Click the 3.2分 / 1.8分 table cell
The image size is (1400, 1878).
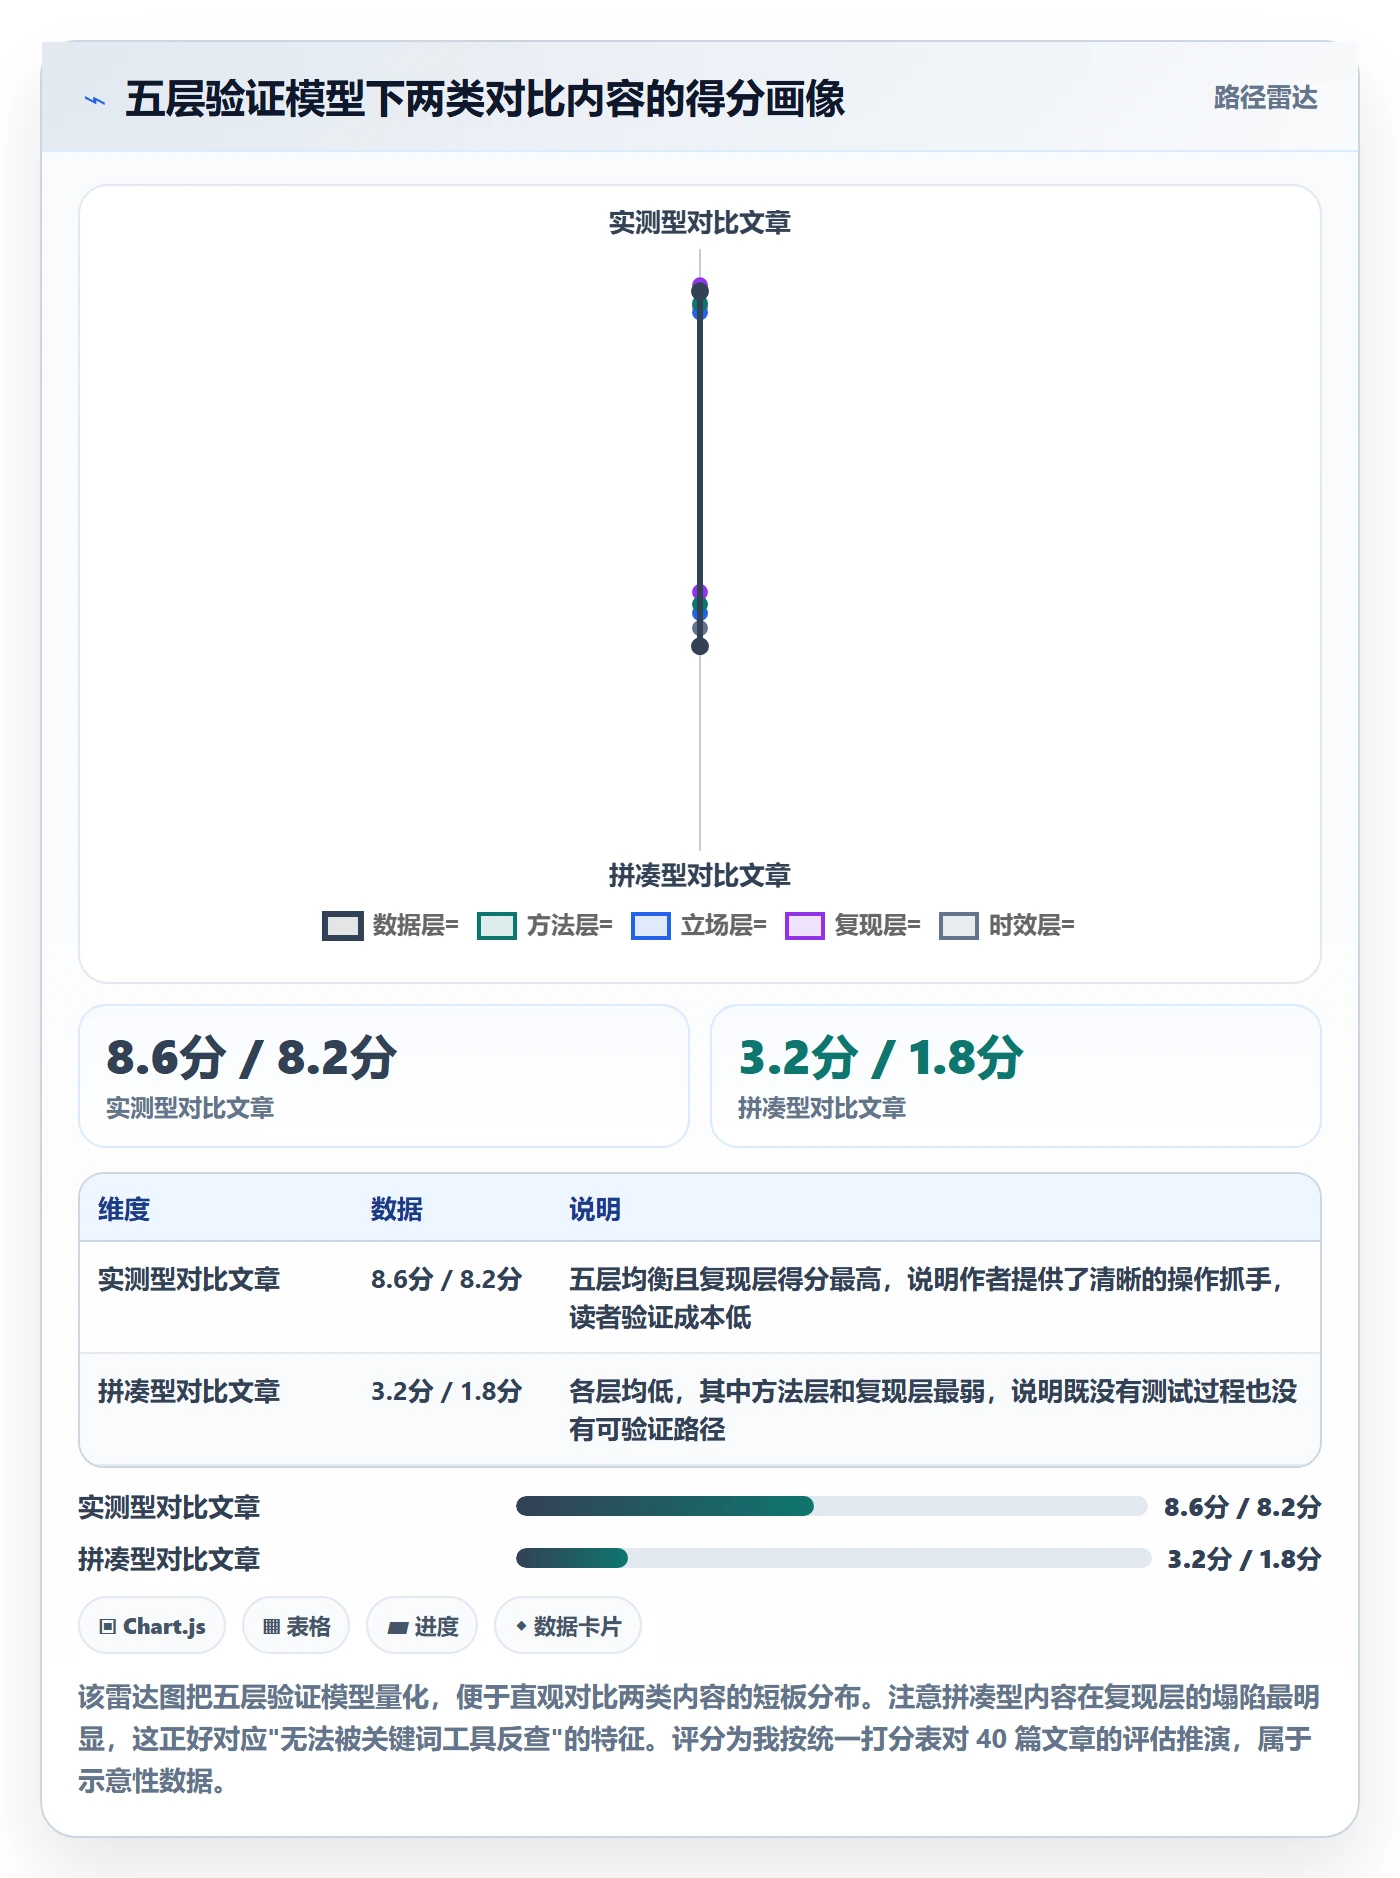coord(447,1391)
